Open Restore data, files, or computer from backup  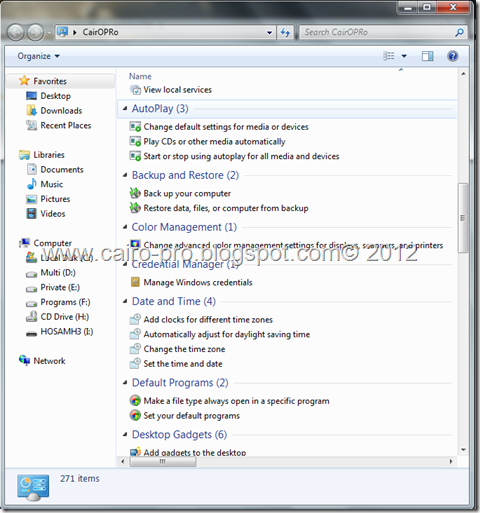point(226,208)
